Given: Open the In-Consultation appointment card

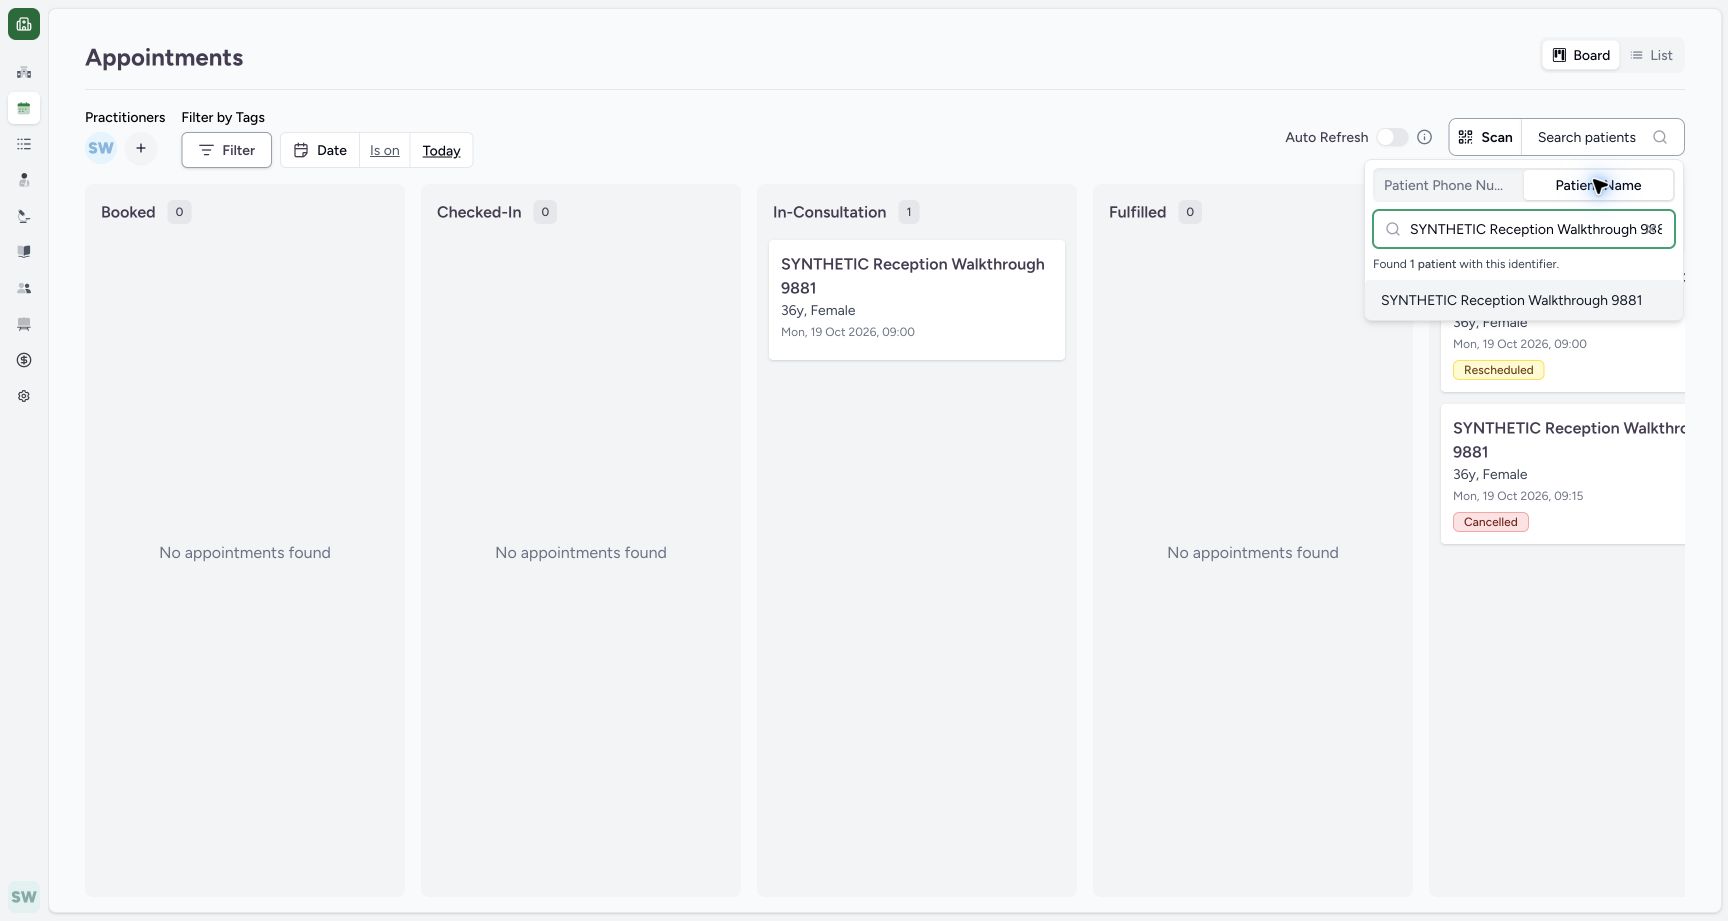Looking at the screenshot, I should click(x=917, y=299).
